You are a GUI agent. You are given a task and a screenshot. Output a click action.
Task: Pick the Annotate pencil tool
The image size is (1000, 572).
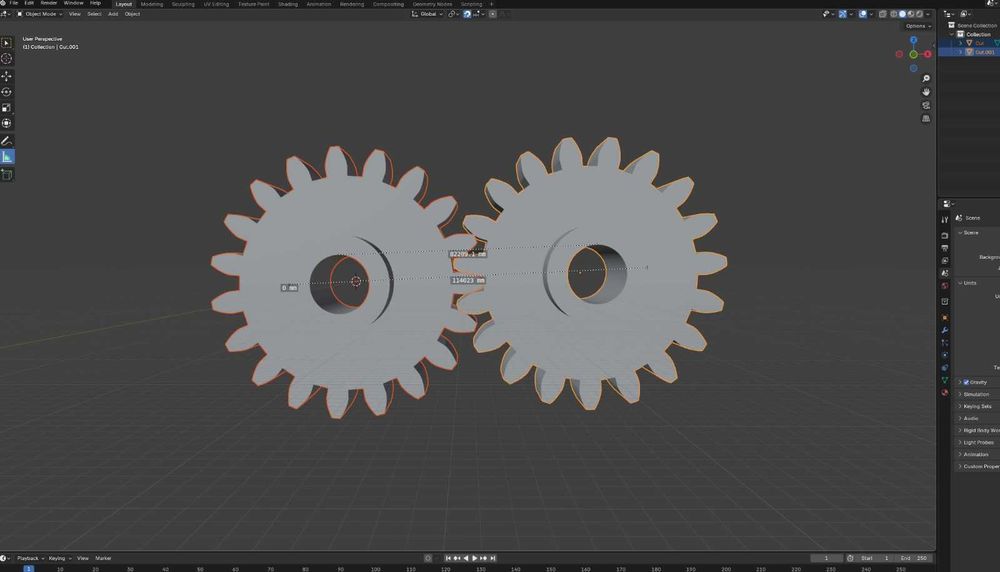(7, 141)
